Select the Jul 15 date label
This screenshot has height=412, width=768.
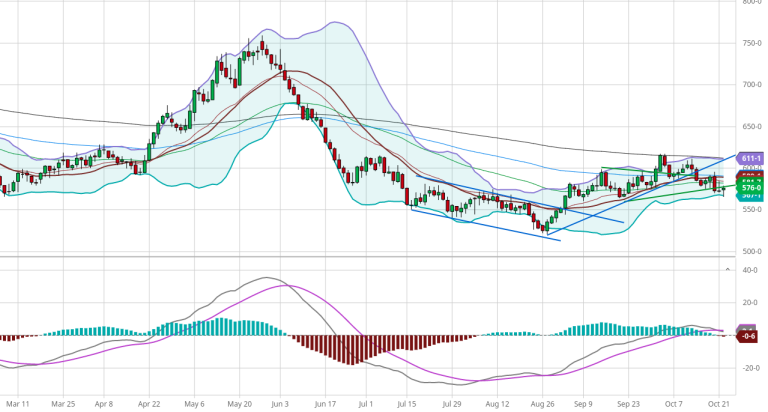pos(406,404)
